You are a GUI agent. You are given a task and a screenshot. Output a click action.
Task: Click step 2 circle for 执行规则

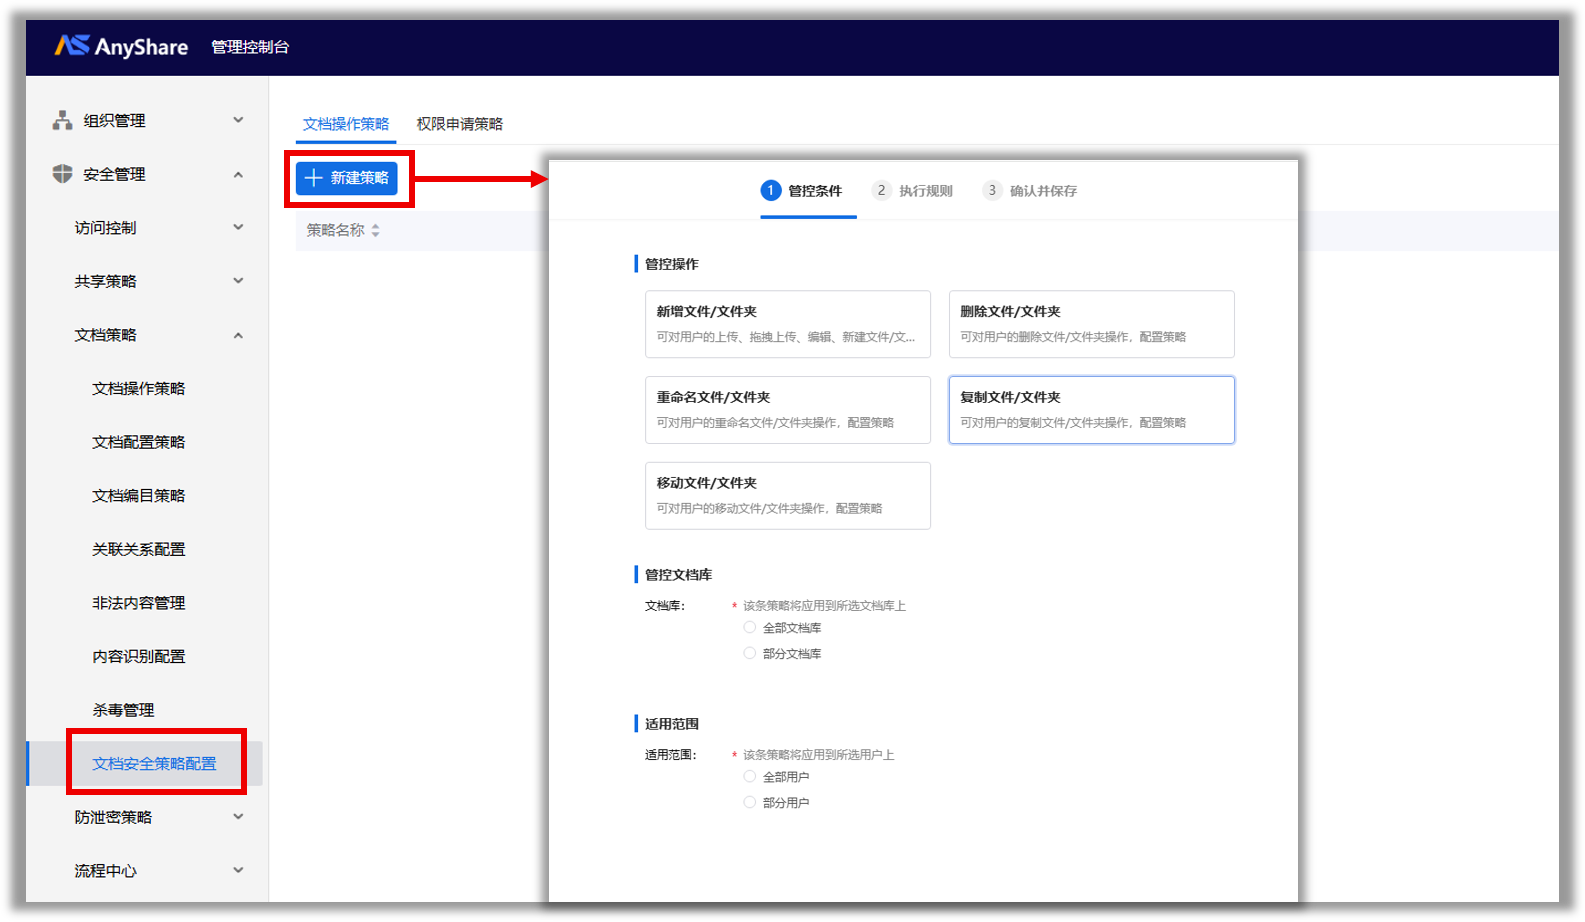pyautogui.click(x=881, y=190)
